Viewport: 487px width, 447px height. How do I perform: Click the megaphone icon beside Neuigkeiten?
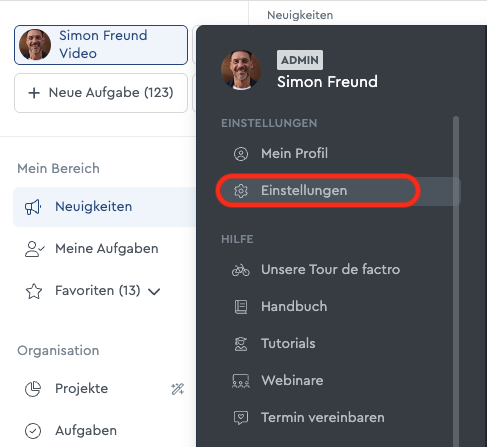[x=33, y=207]
